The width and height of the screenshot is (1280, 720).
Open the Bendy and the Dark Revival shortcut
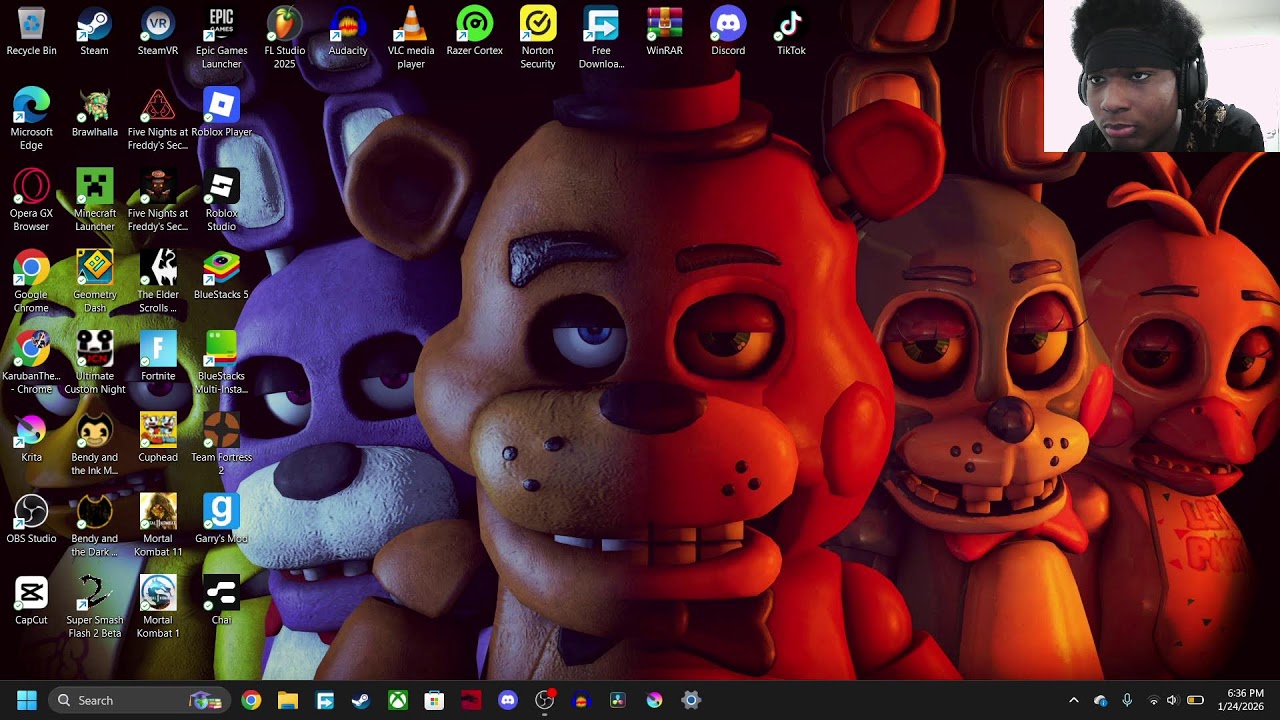pyautogui.click(x=94, y=527)
